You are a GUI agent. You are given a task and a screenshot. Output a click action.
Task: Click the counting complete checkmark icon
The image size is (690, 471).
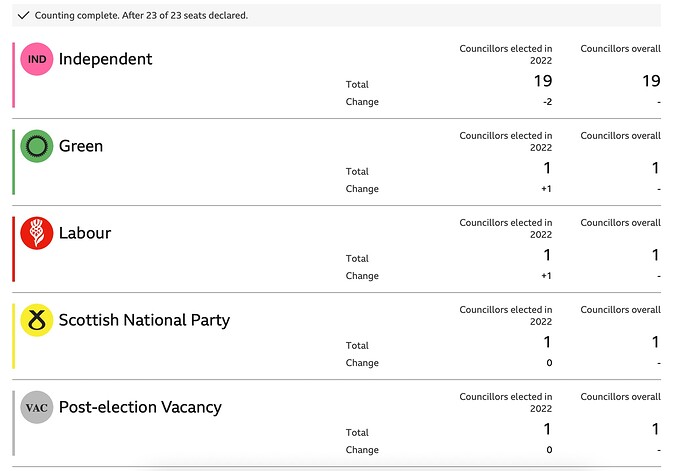click(x=24, y=16)
